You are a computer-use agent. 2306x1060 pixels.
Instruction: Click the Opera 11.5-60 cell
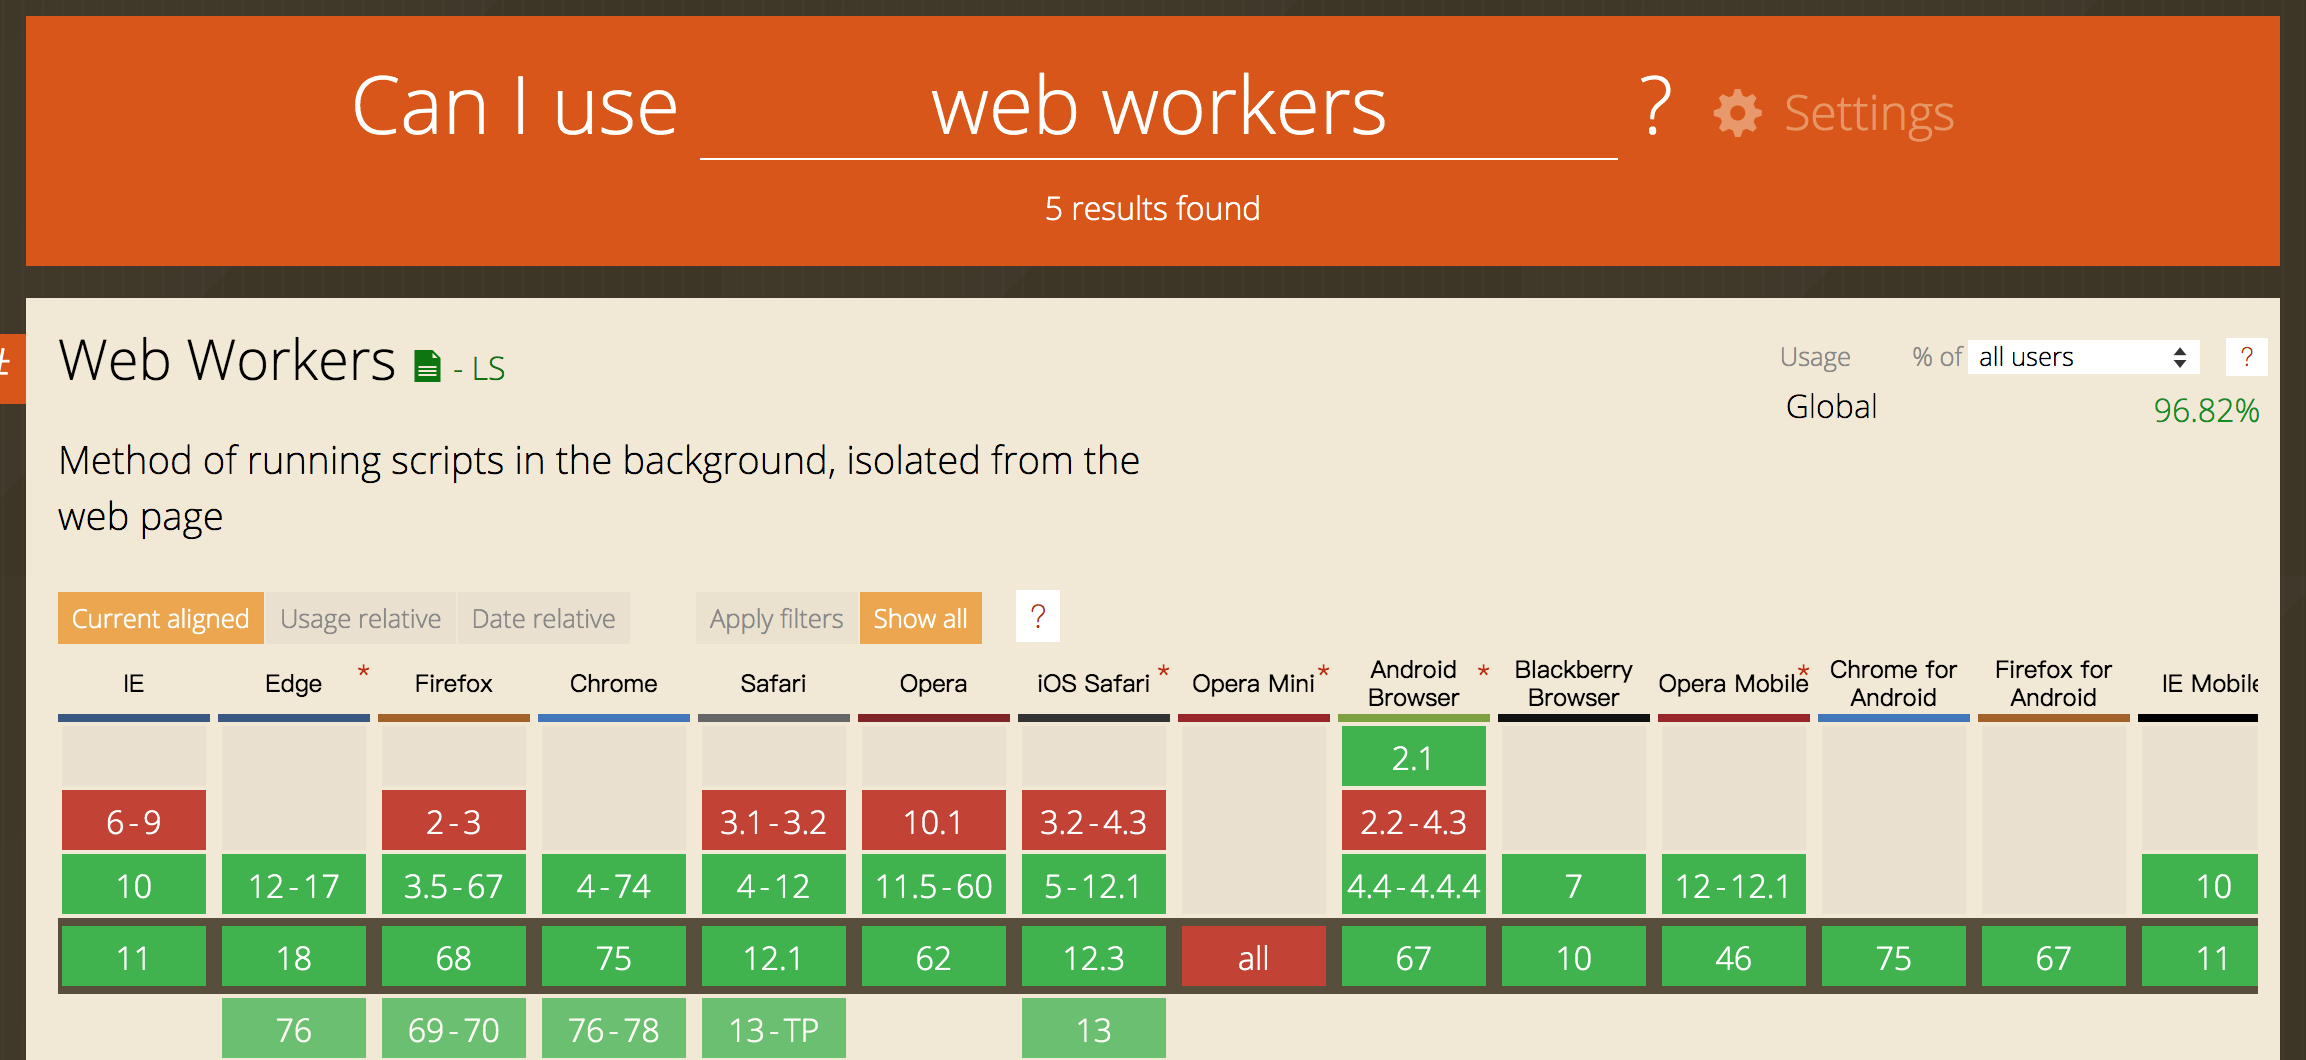coord(934,884)
